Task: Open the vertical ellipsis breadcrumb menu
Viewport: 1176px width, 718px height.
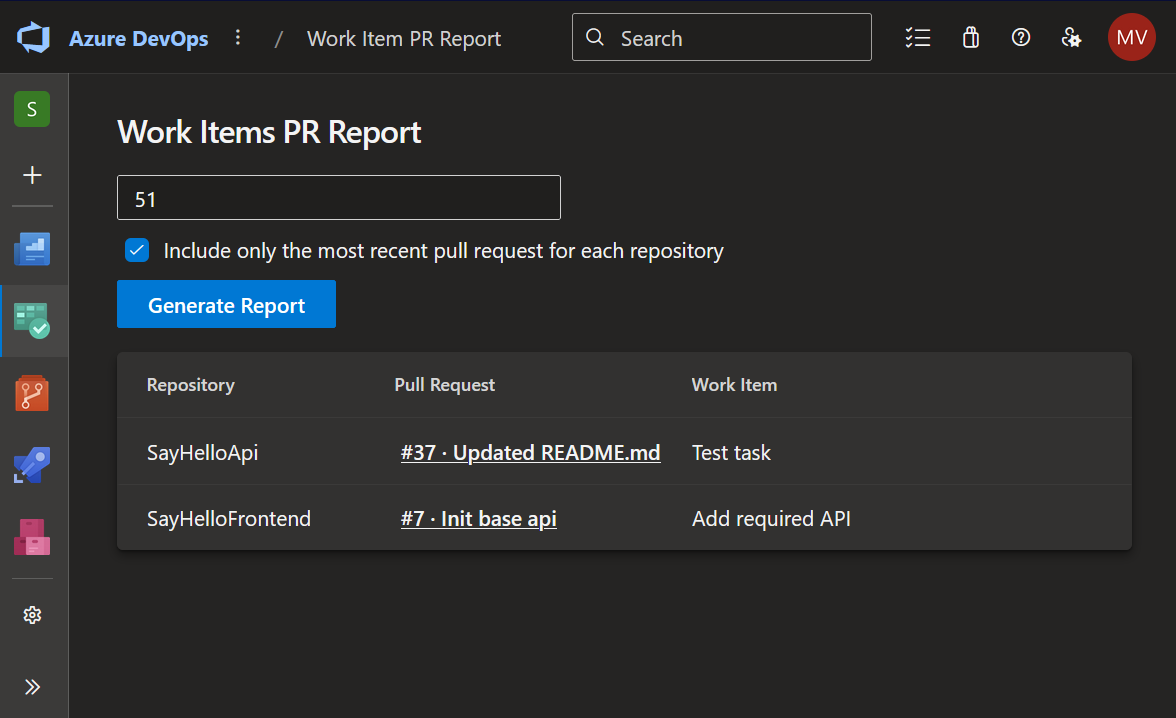Action: tap(238, 38)
